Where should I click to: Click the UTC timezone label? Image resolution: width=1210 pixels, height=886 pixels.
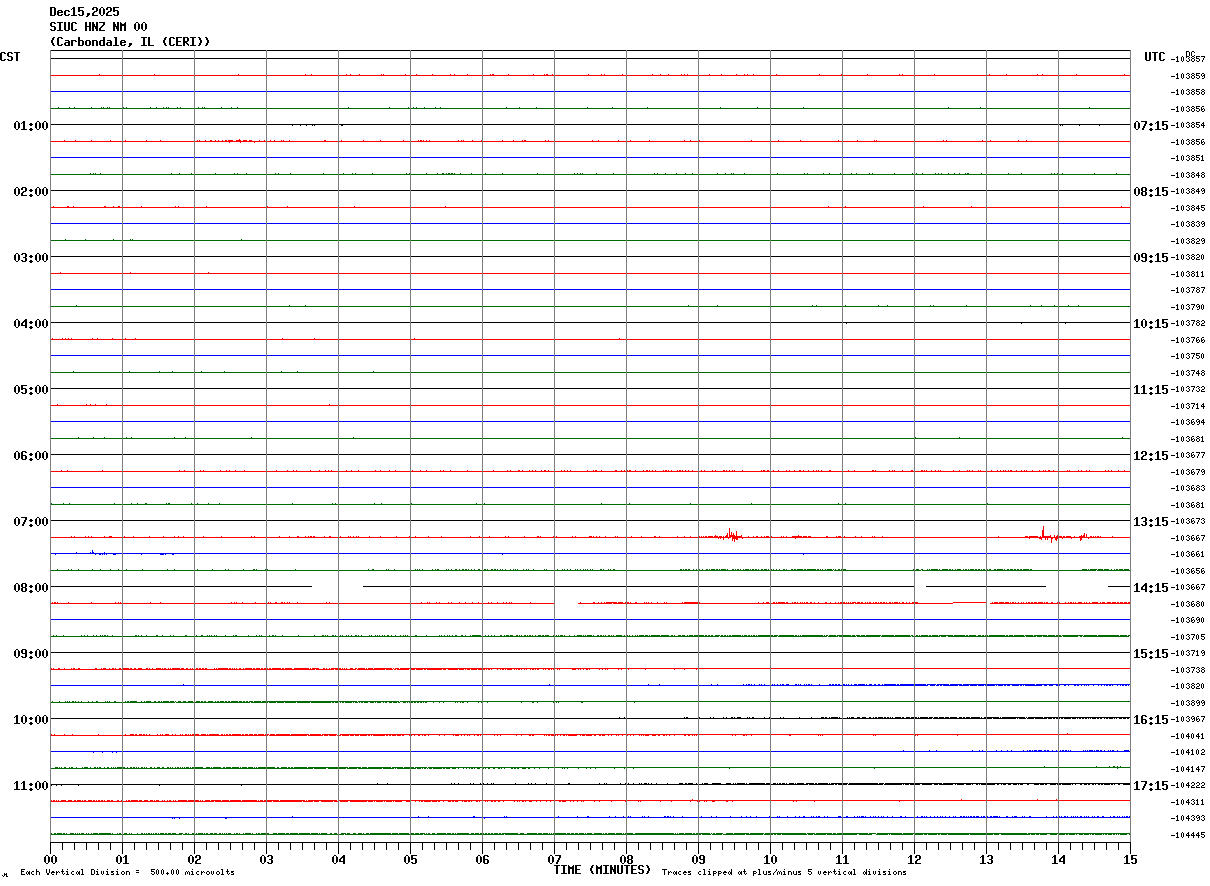click(1155, 57)
